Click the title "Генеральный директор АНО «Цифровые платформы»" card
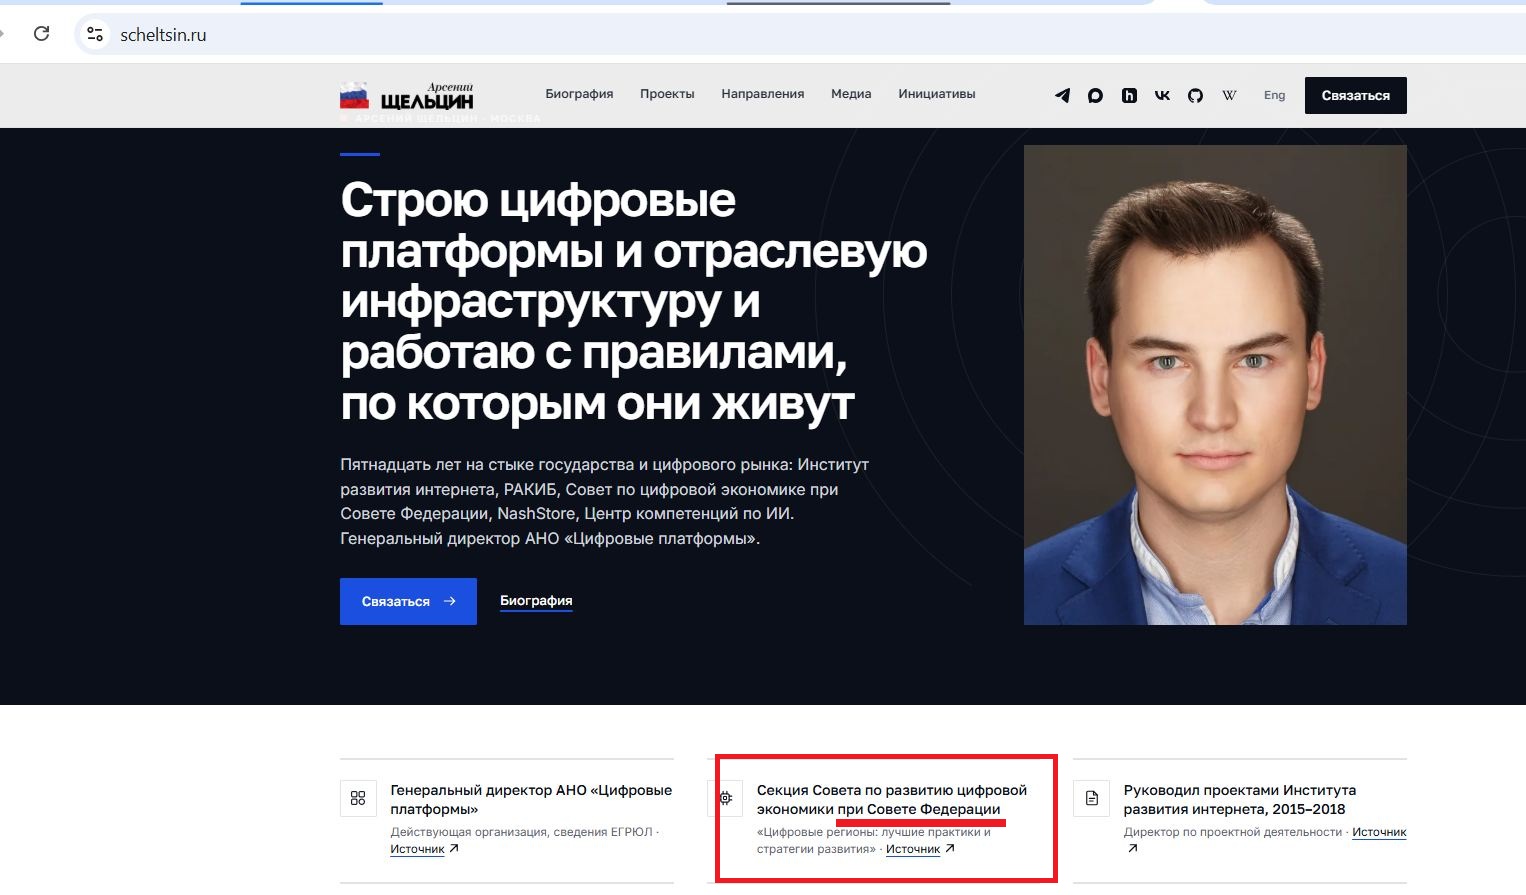 point(531,799)
